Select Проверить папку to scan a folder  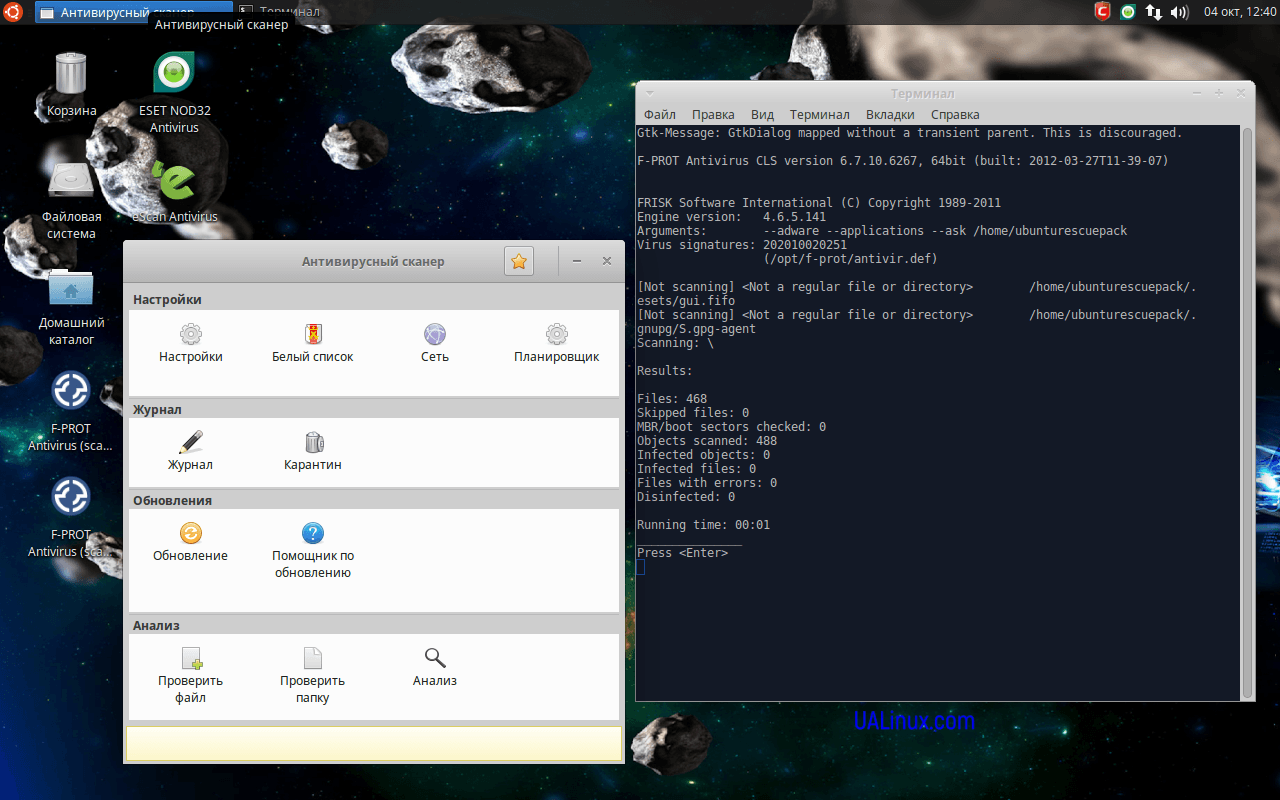click(313, 676)
